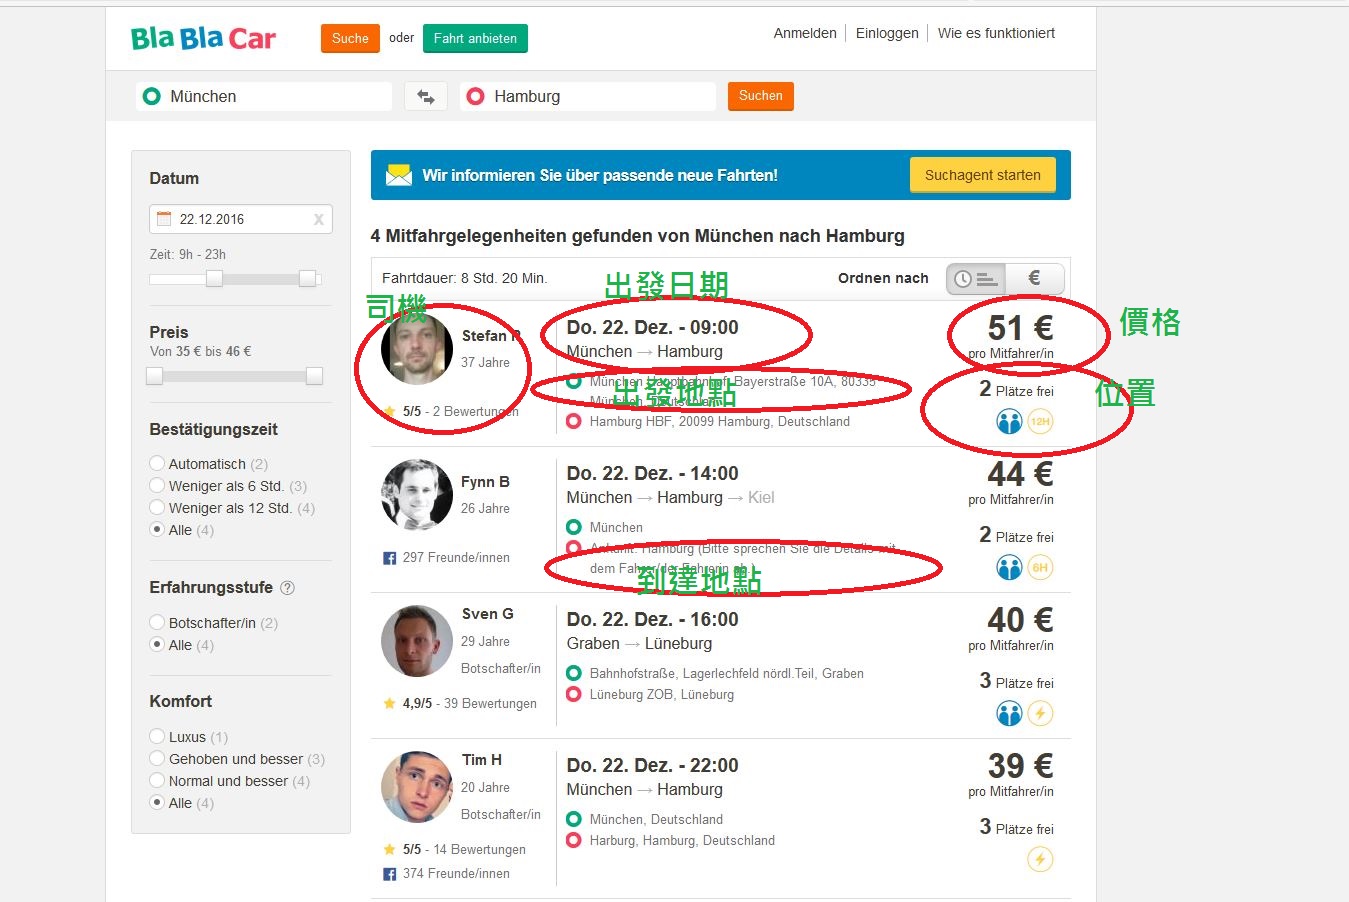Select the Luxus comfort level
Image resolution: width=1349 pixels, height=902 pixels.
tap(157, 736)
